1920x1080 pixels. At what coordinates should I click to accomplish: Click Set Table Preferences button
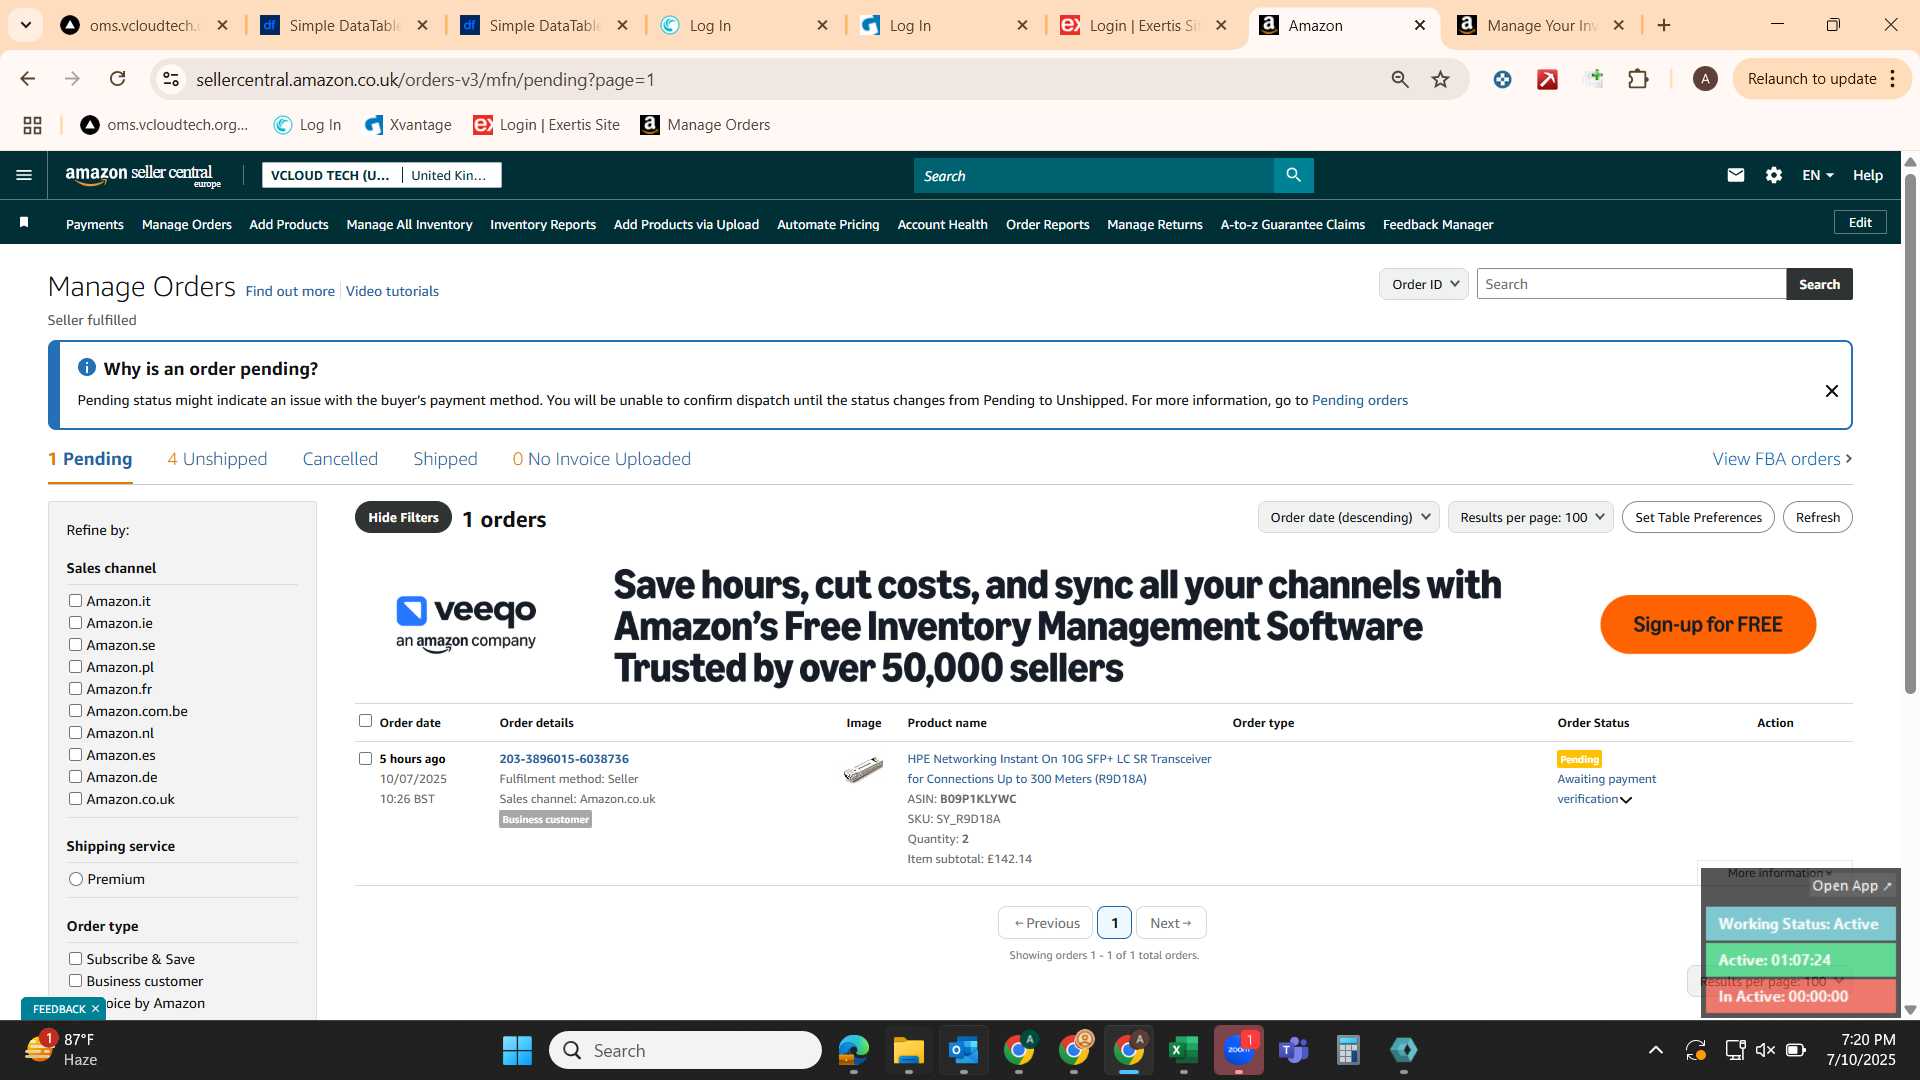1698,517
